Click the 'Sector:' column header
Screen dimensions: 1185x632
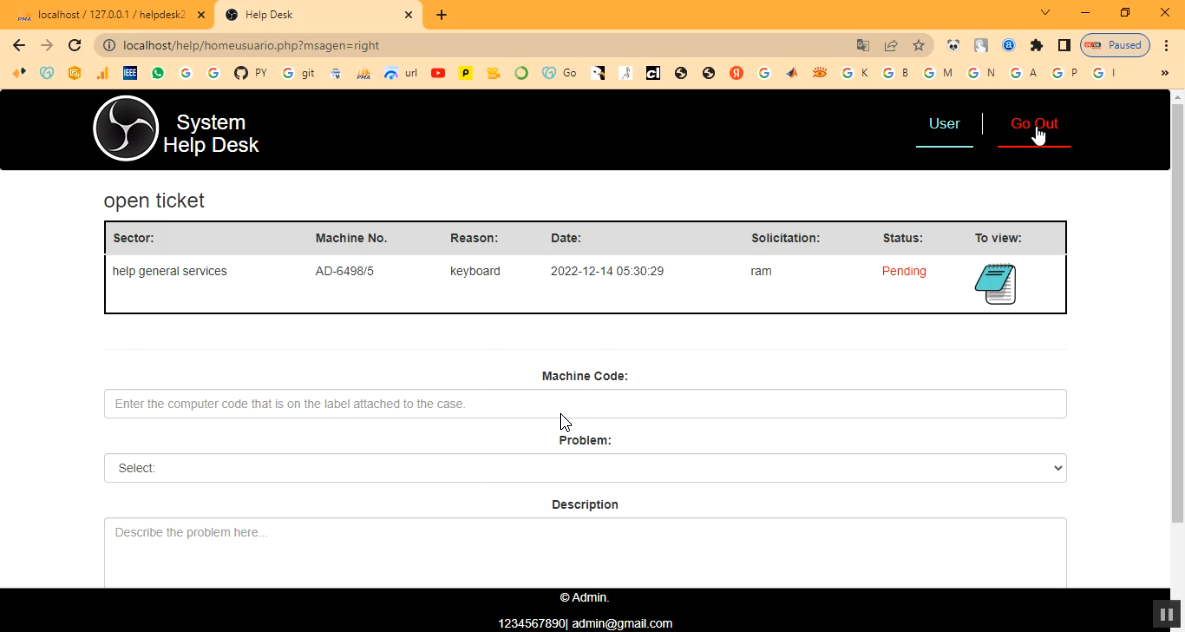[133, 237]
